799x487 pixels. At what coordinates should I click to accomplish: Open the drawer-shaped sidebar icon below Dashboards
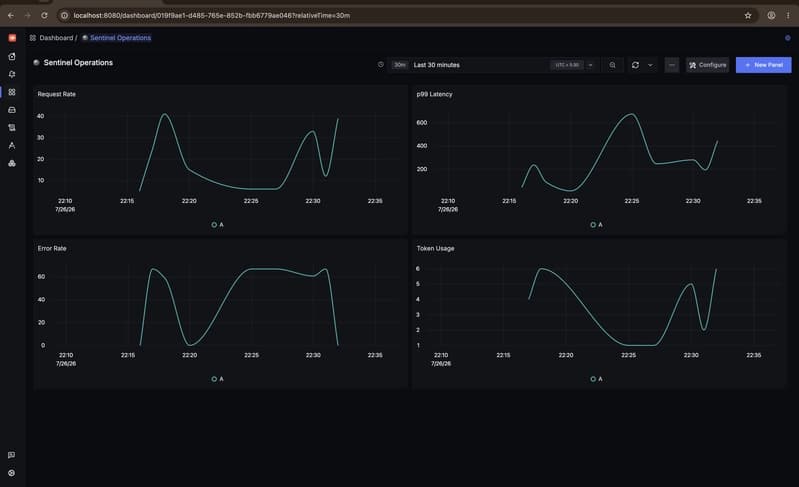click(12, 110)
